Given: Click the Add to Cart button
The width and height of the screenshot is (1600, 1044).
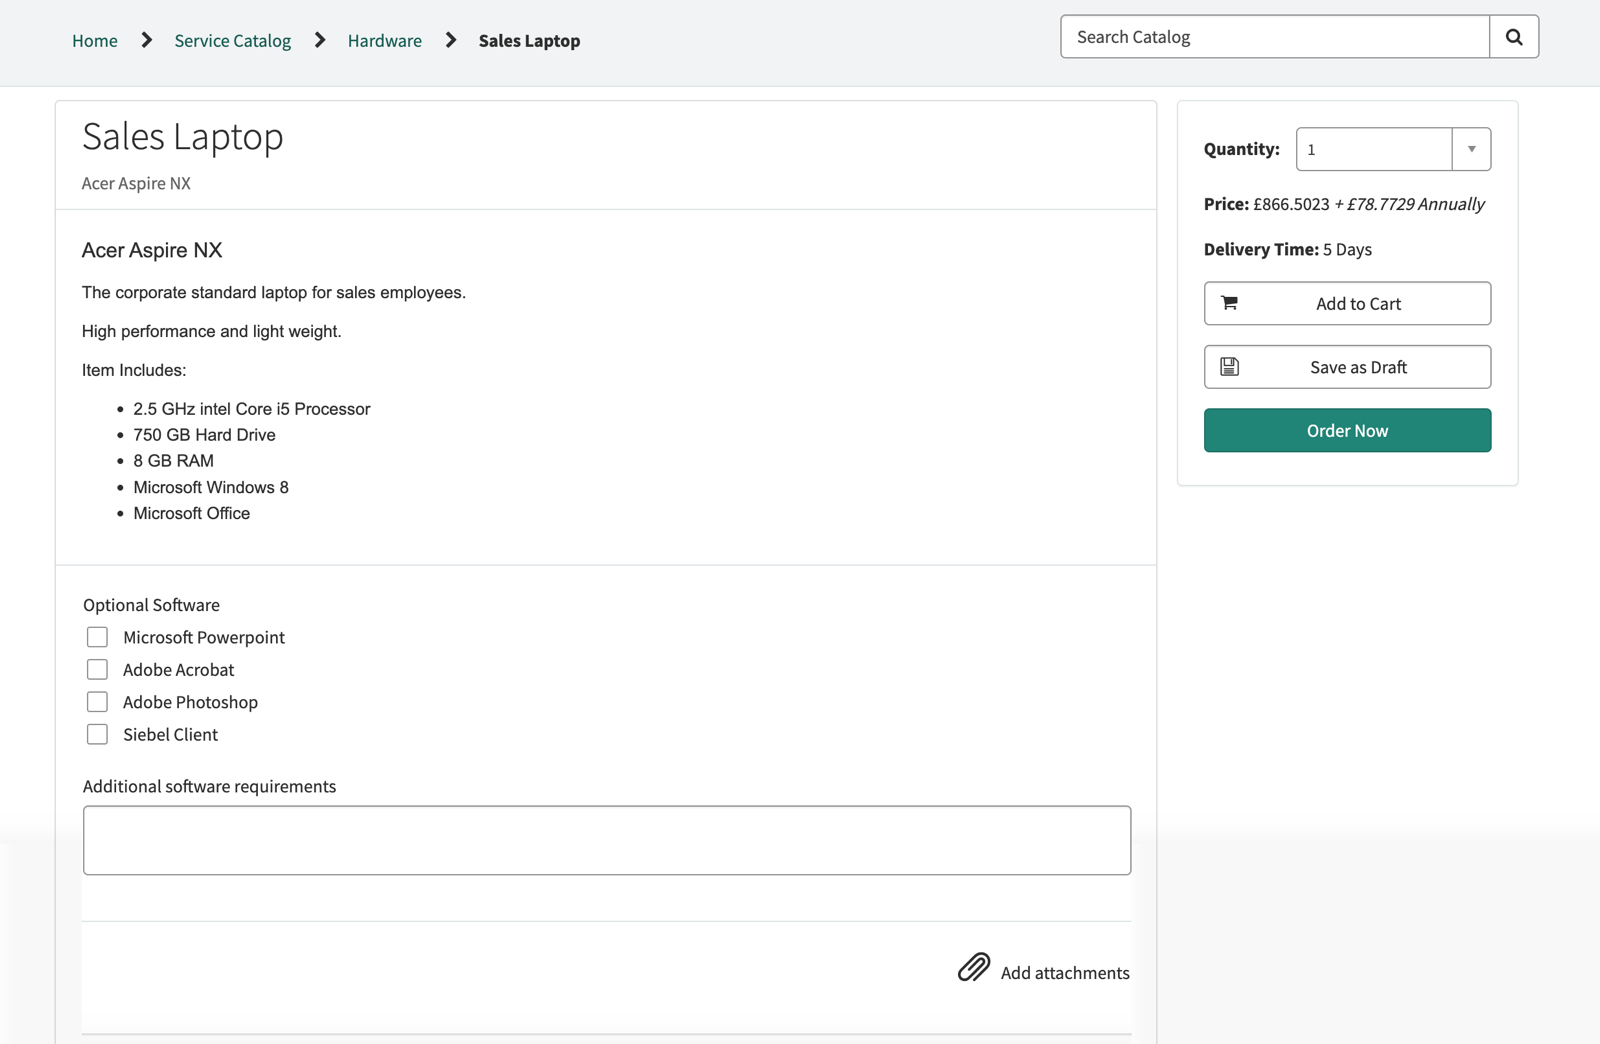Looking at the screenshot, I should click(1347, 303).
